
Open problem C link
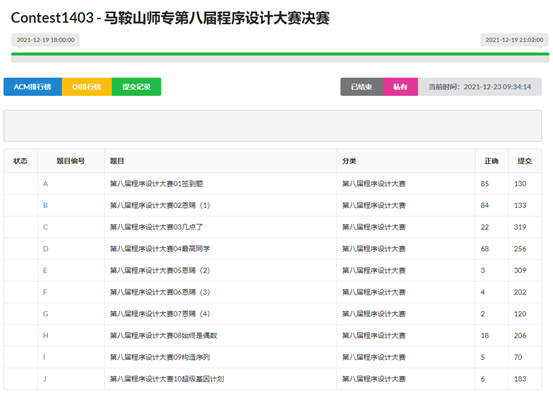pos(45,227)
